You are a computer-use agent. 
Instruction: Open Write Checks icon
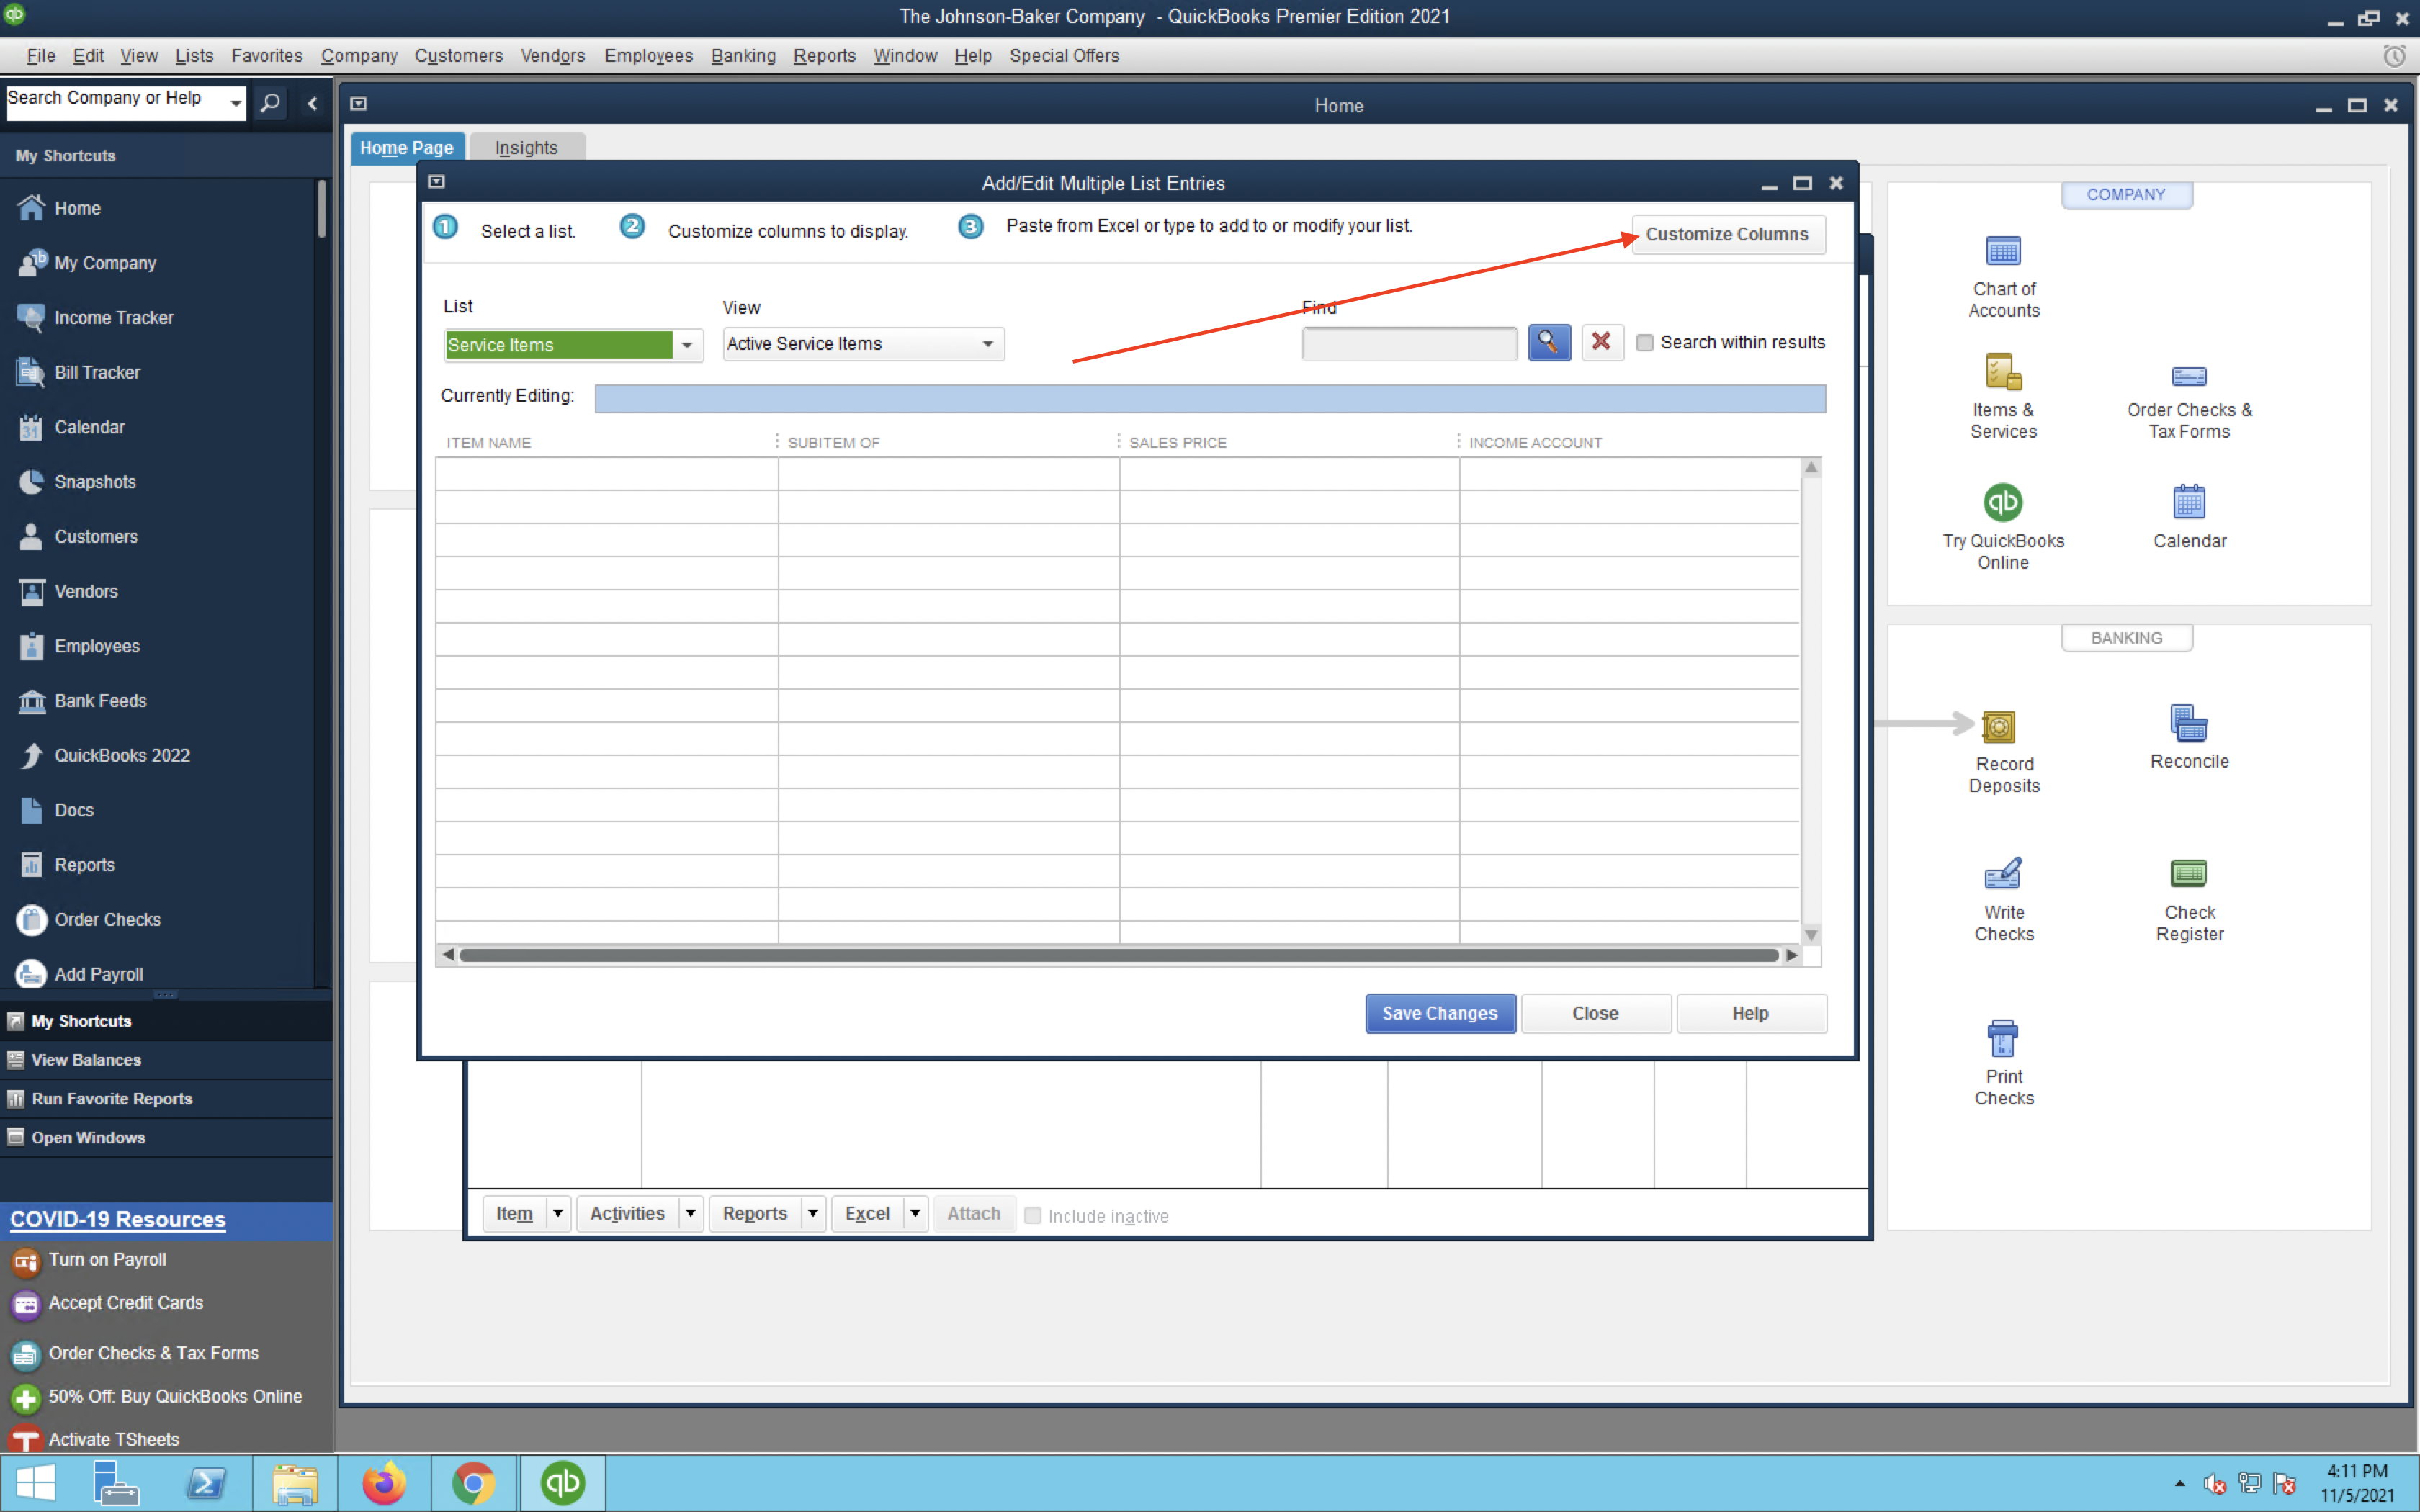2003,874
